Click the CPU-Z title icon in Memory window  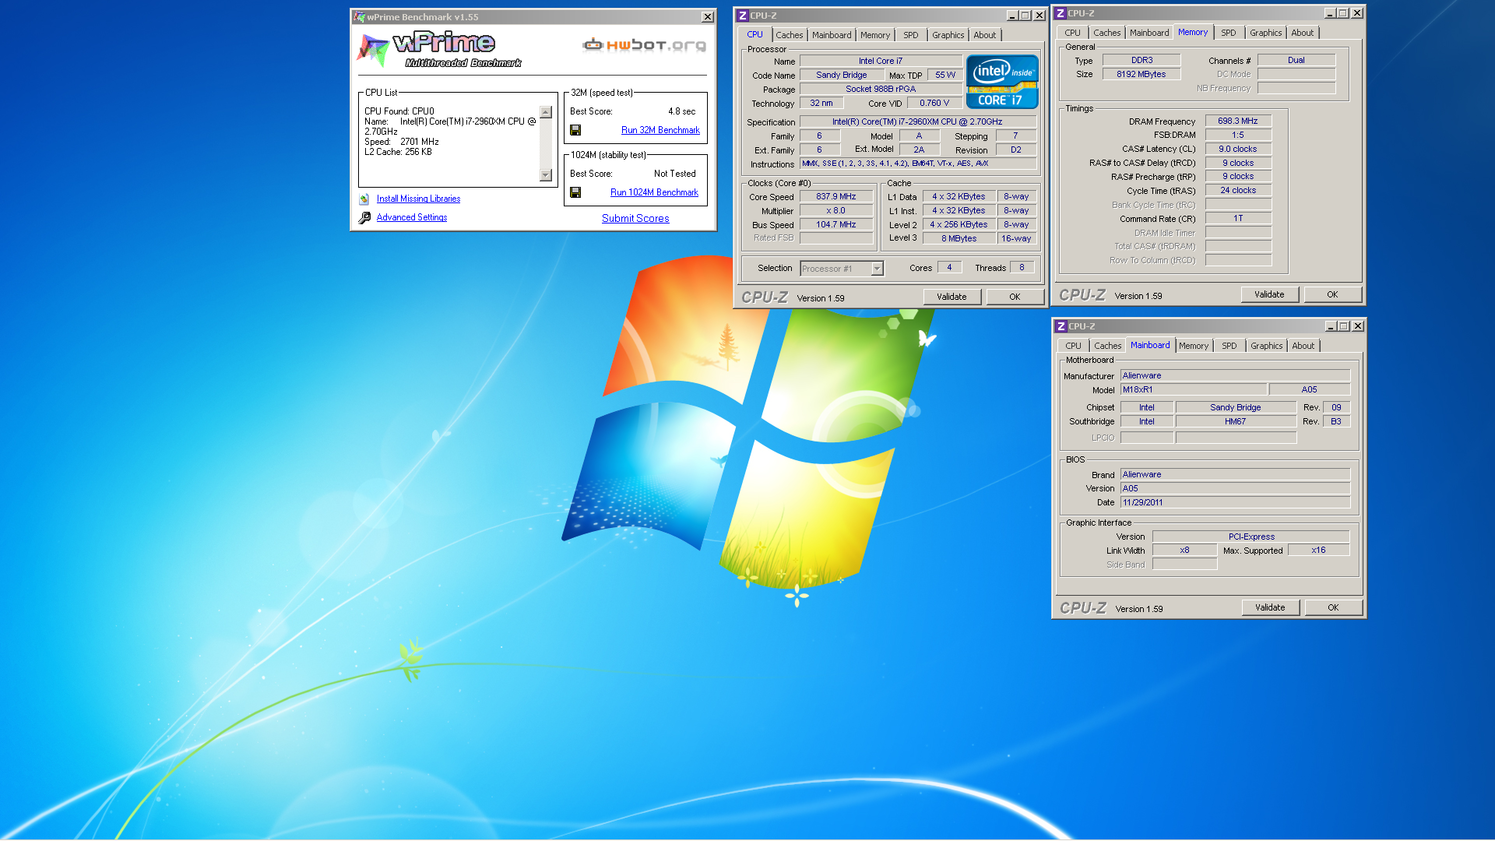click(1060, 13)
